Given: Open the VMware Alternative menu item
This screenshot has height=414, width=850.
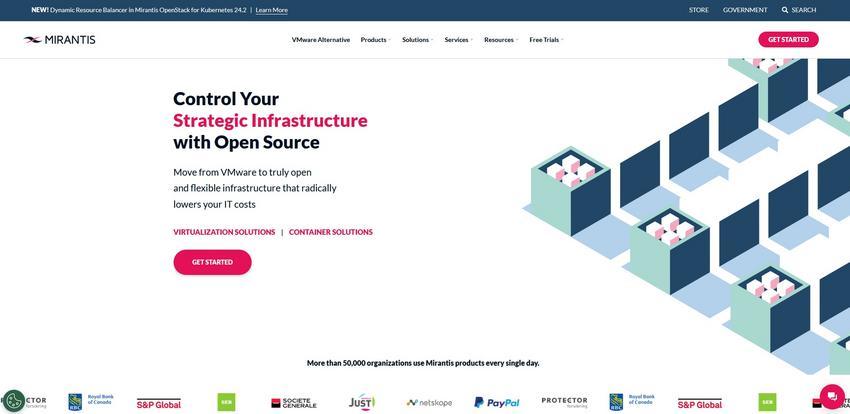Looking at the screenshot, I should [x=321, y=40].
